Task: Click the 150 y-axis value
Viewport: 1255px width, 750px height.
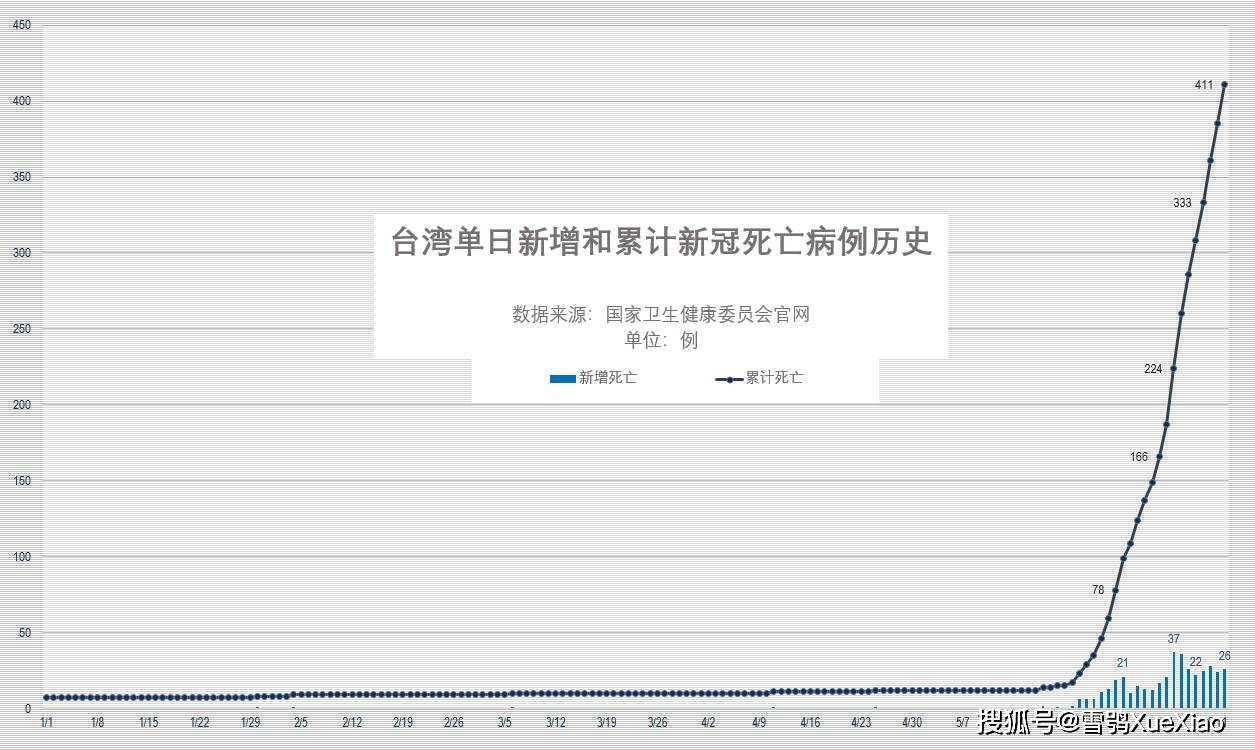Action: click(x=23, y=481)
